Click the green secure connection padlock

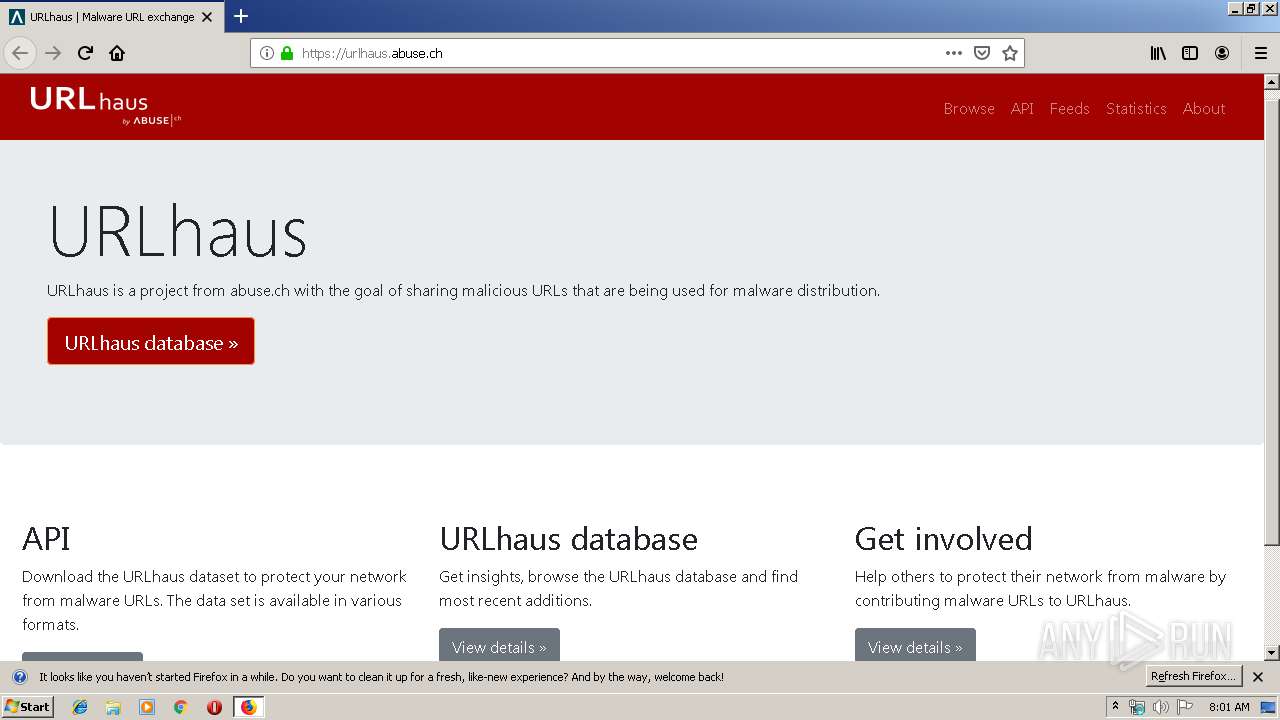[x=287, y=53]
